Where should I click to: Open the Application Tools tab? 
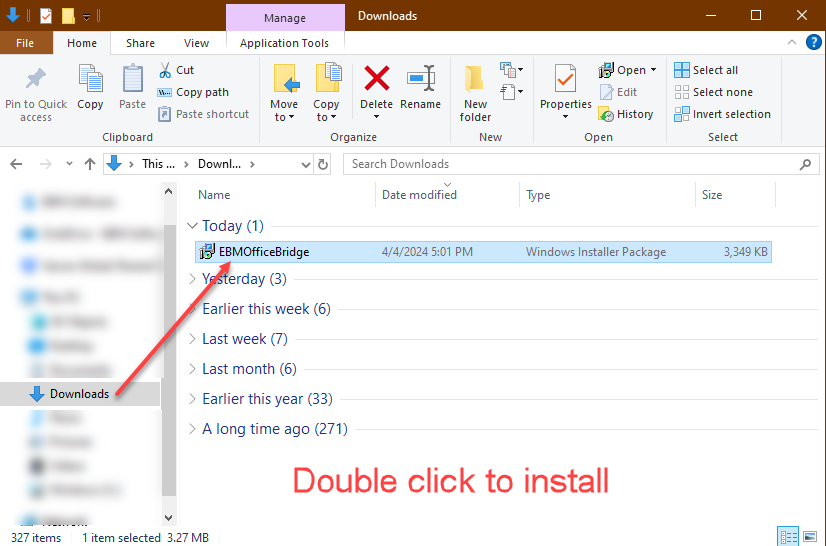(284, 43)
